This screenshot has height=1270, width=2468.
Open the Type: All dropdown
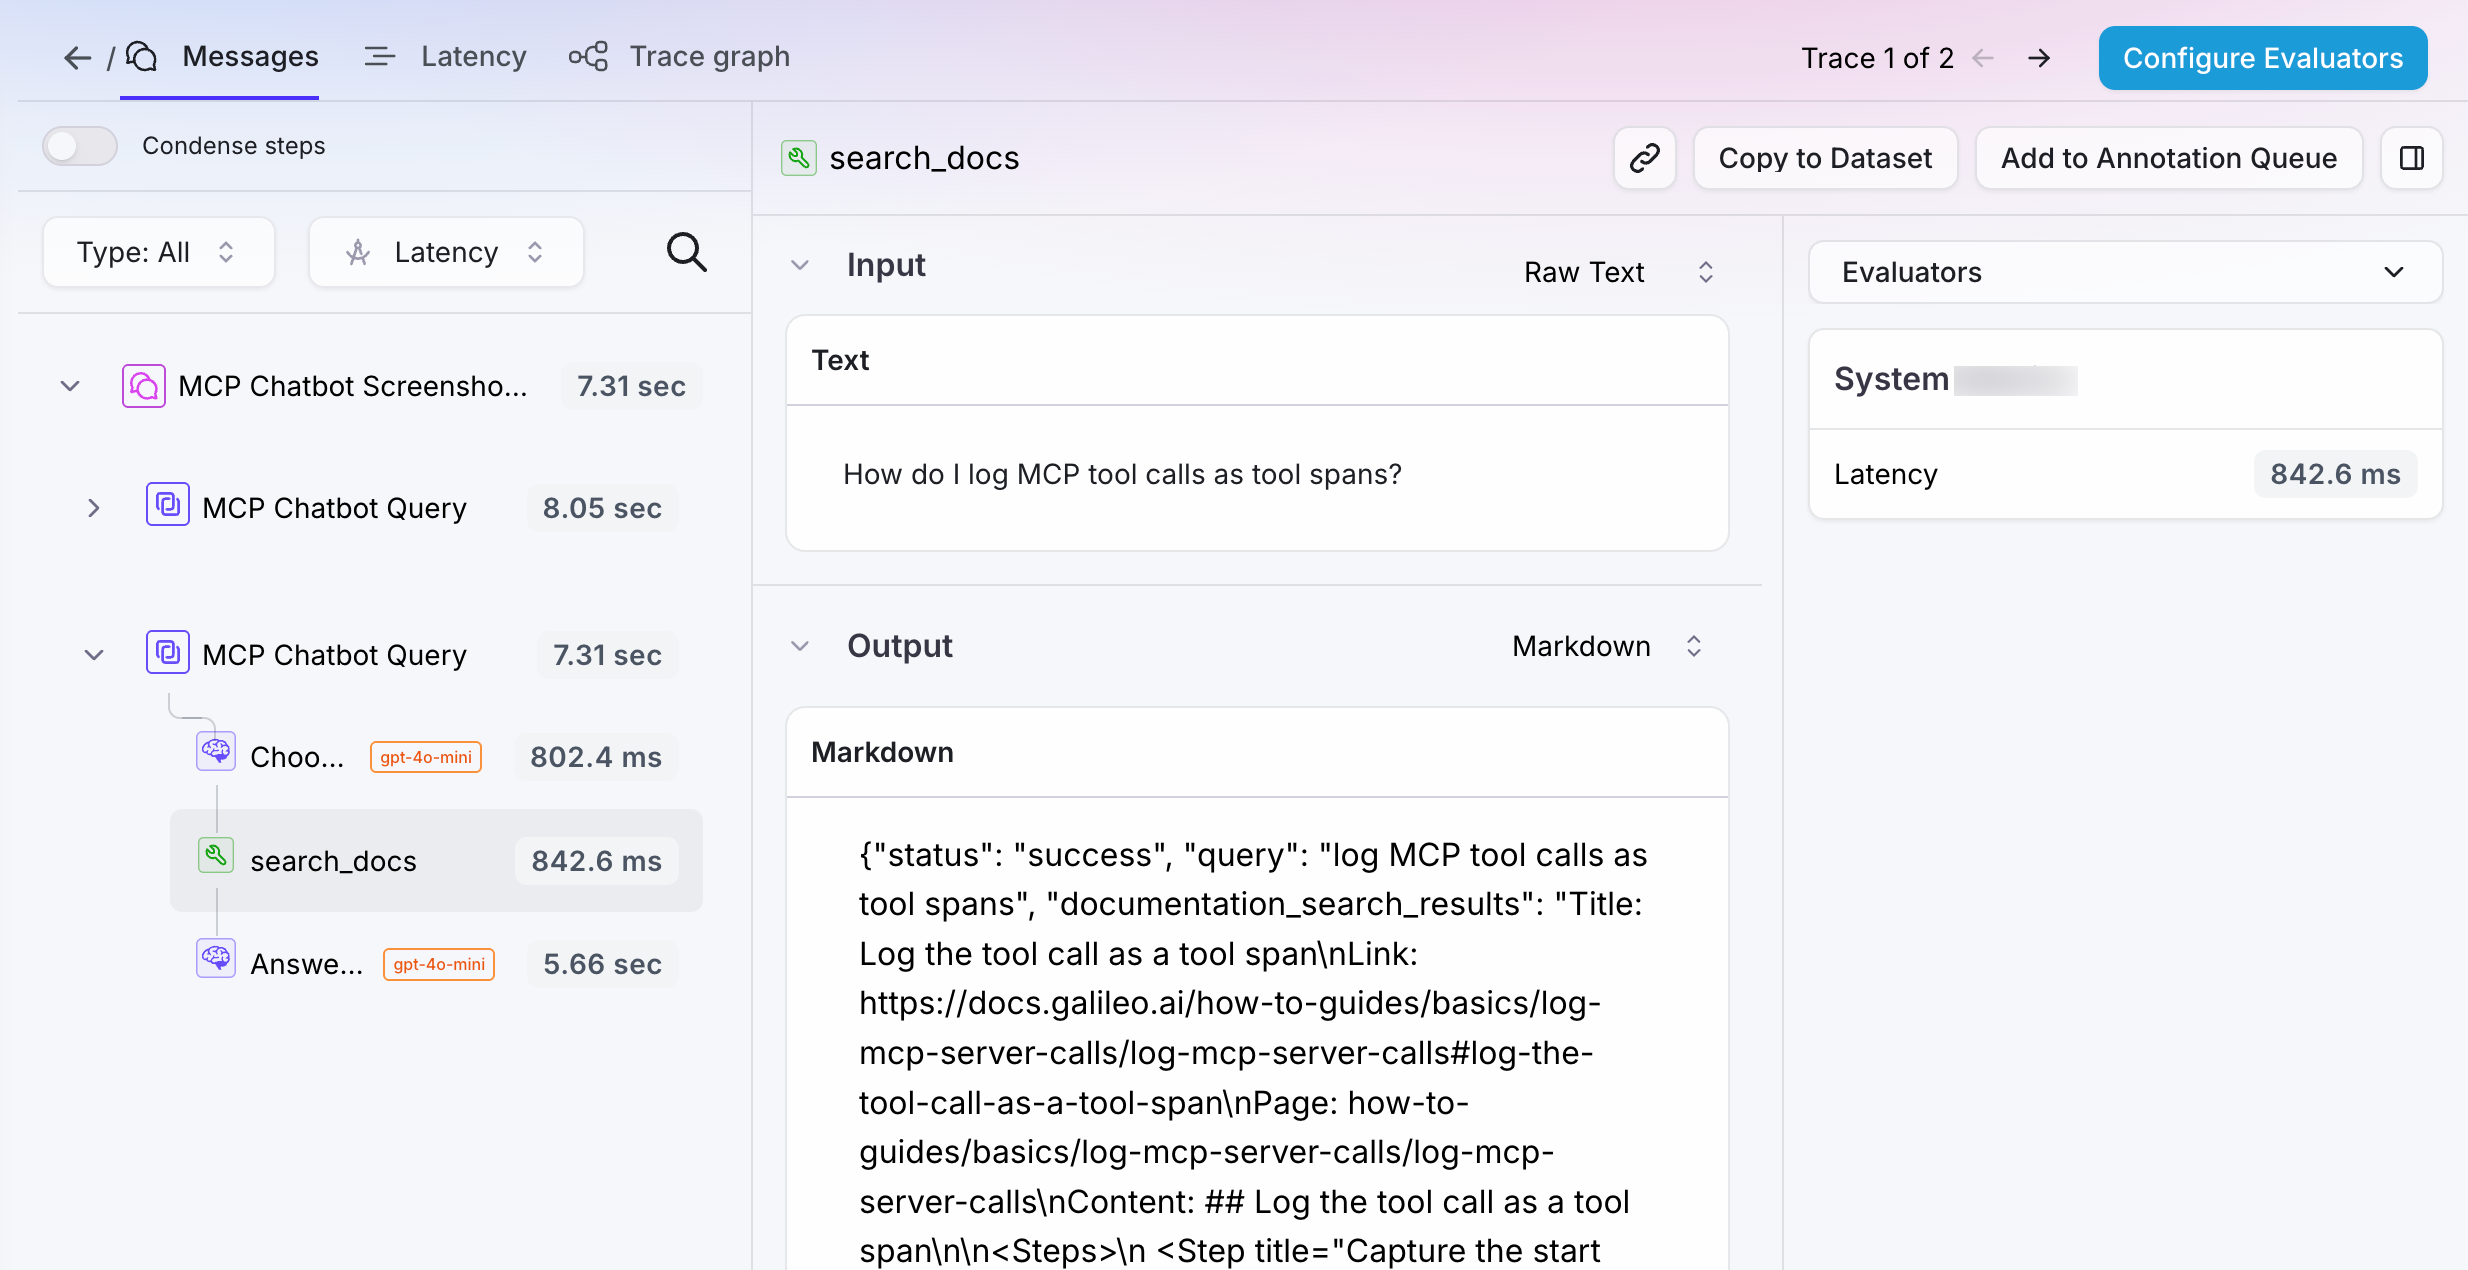click(x=158, y=252)
